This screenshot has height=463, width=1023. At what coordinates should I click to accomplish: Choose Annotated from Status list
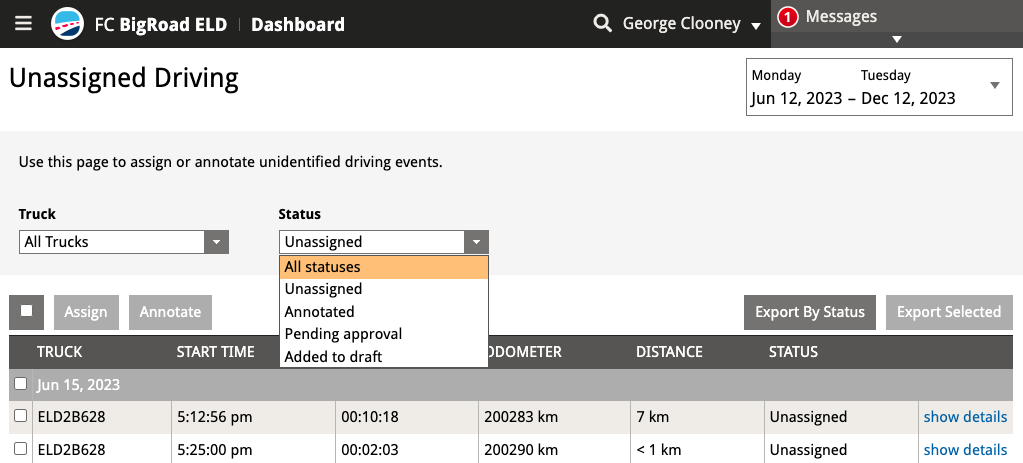(x=384, y=312)
